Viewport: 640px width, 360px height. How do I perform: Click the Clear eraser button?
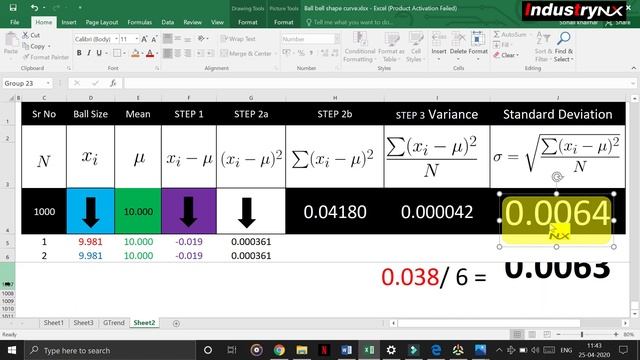[506, 55]
